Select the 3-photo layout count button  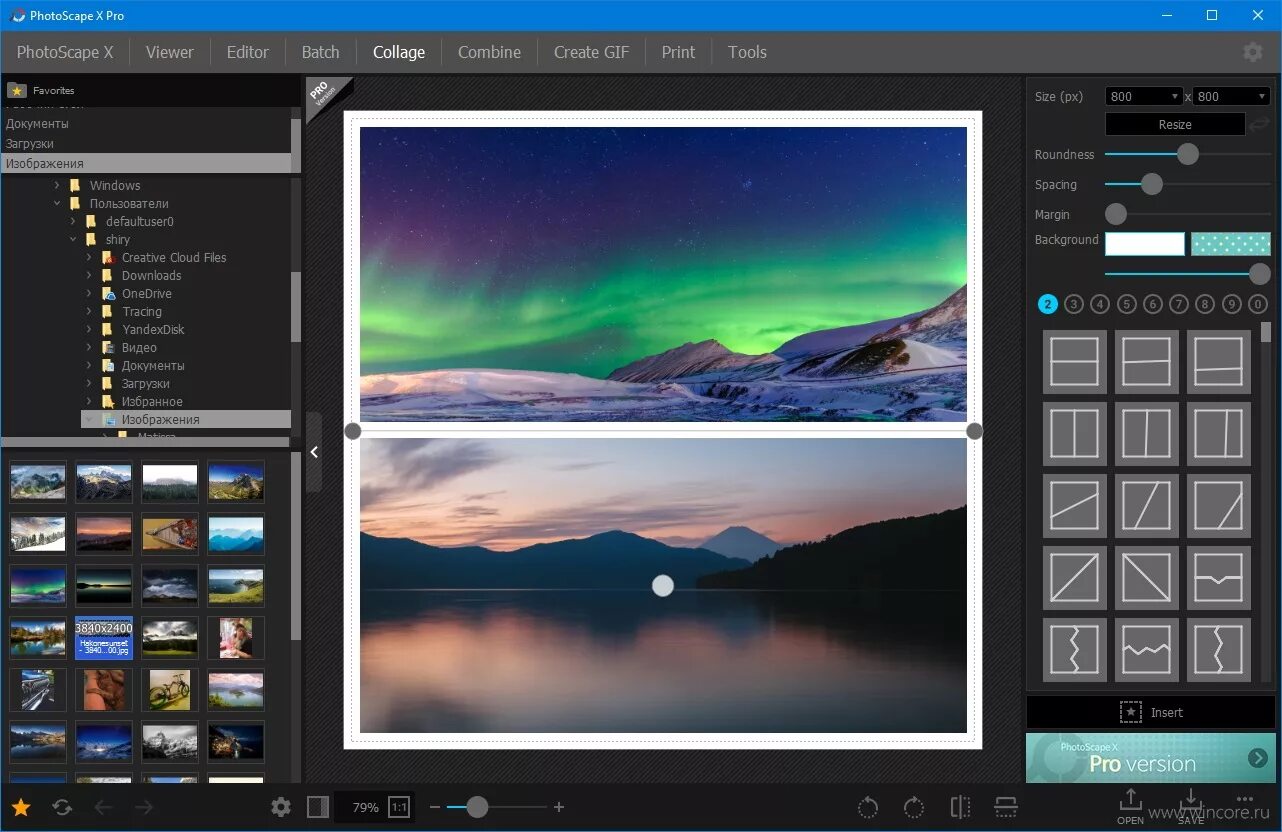[1074, 303]
